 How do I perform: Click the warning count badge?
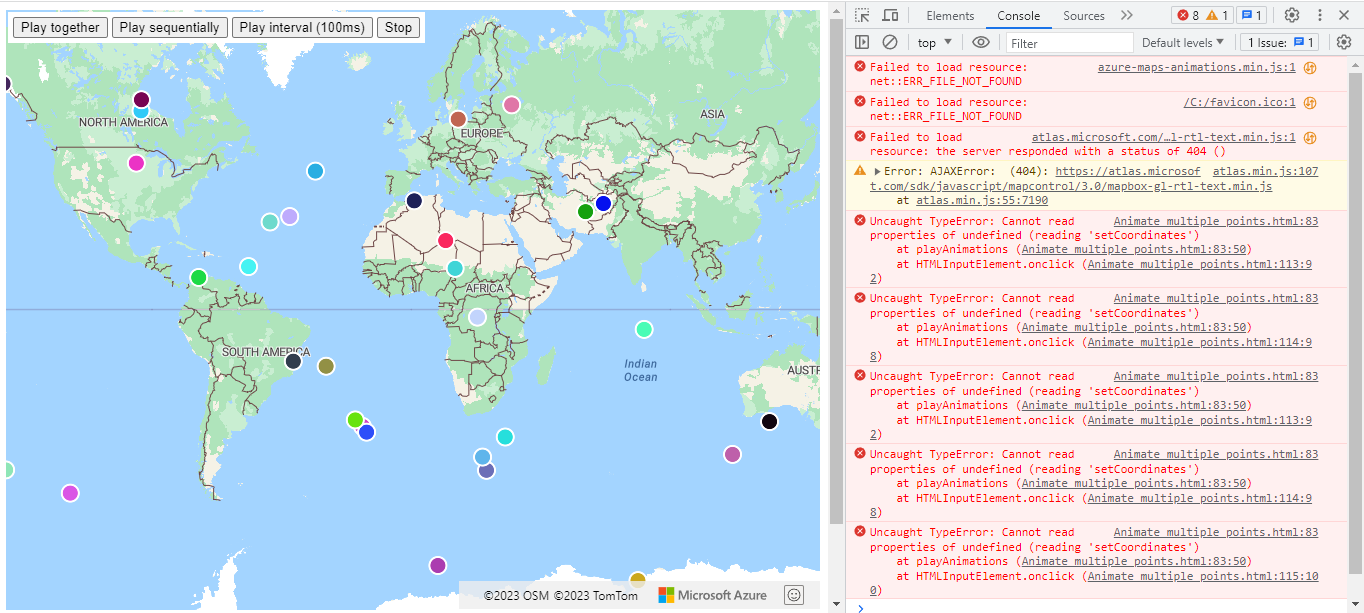click(x=1219, y=15)
